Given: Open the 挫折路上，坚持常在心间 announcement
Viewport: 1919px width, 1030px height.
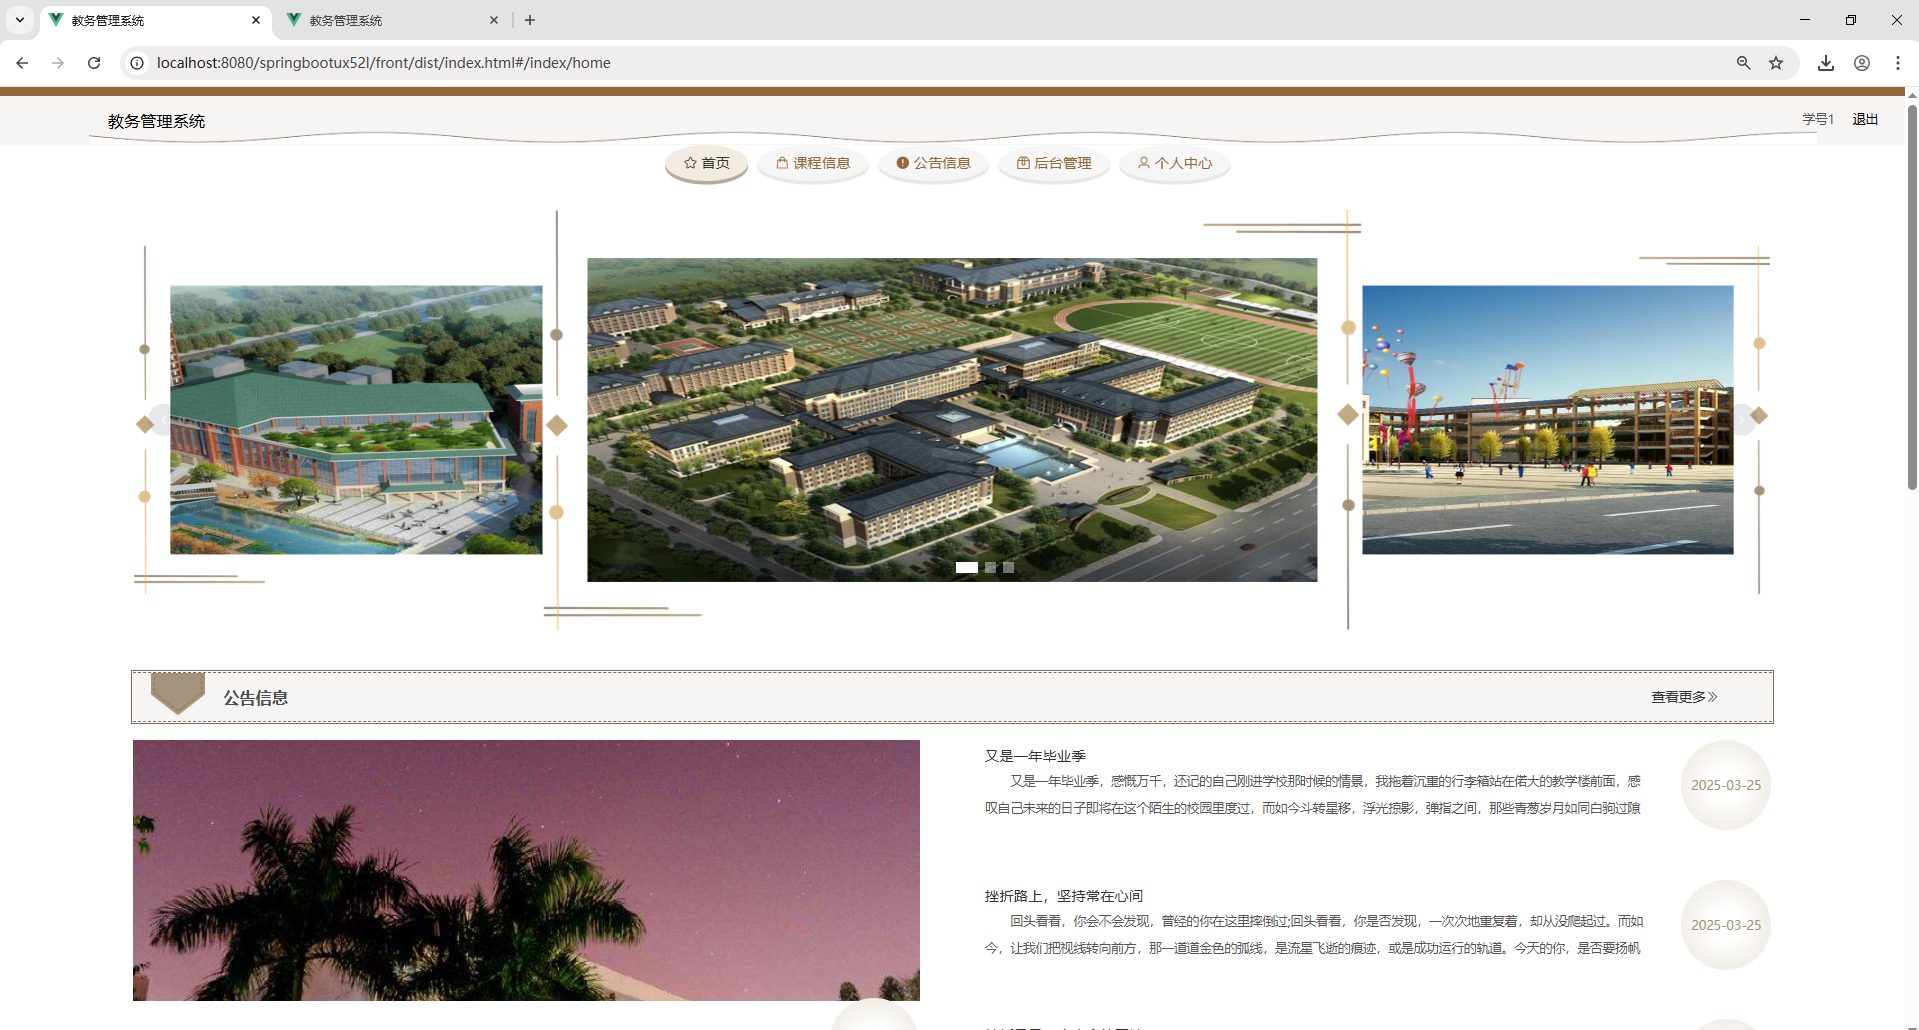Looking at the screenshot, I should pyautogui.click(x=1063, y=896).
